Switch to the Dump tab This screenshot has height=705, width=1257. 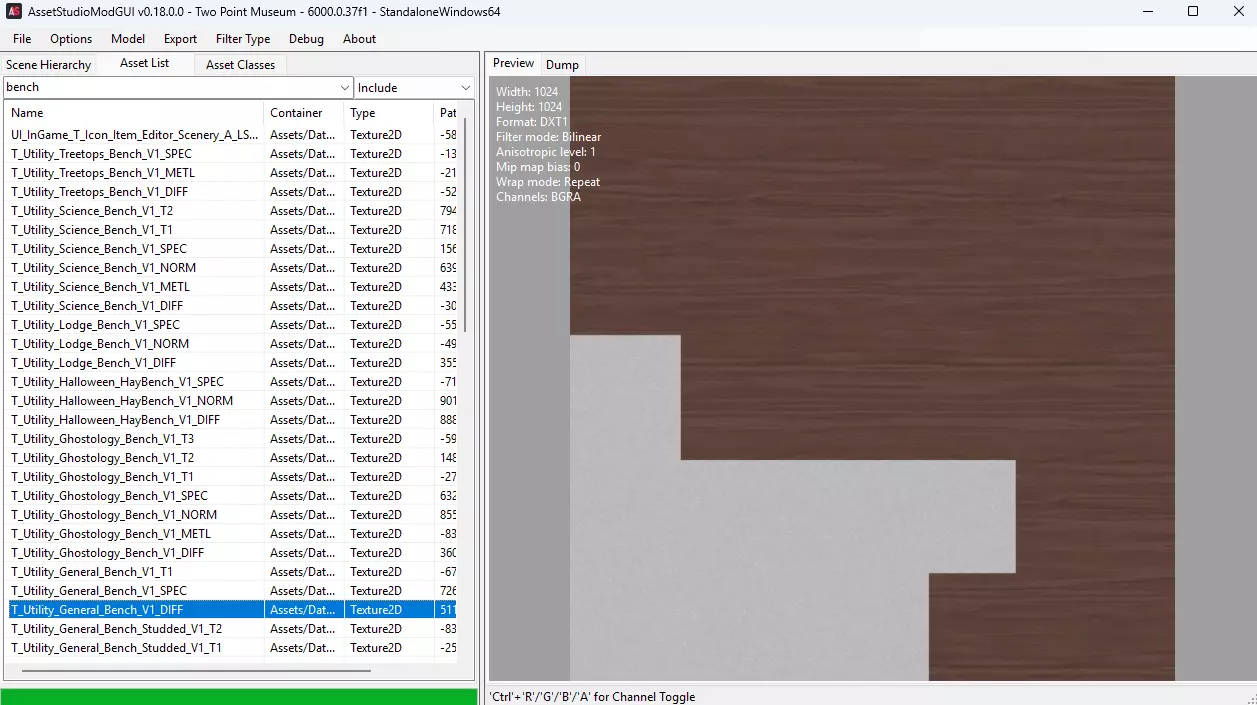click(x=562, y=65)
